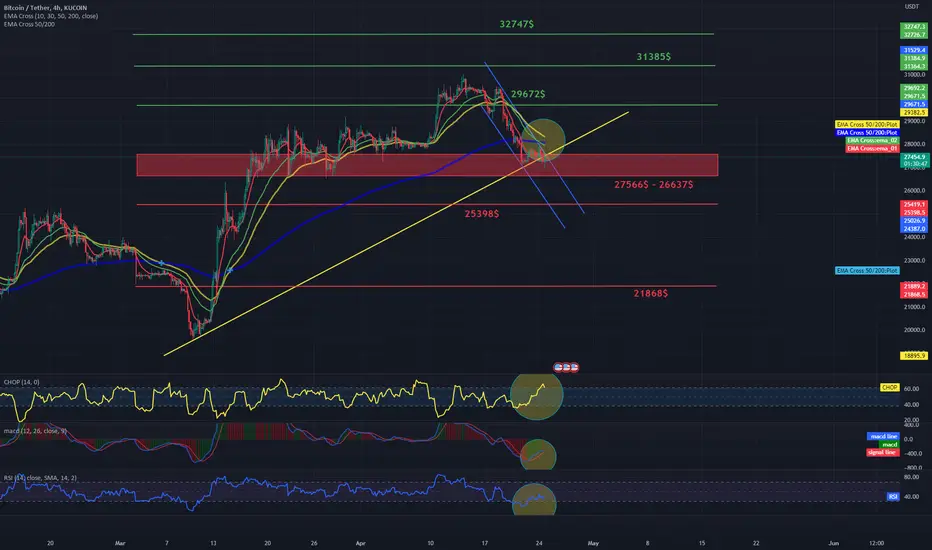Click the blue macd line axis label
The image size is (932, 550).
(883, 436)
